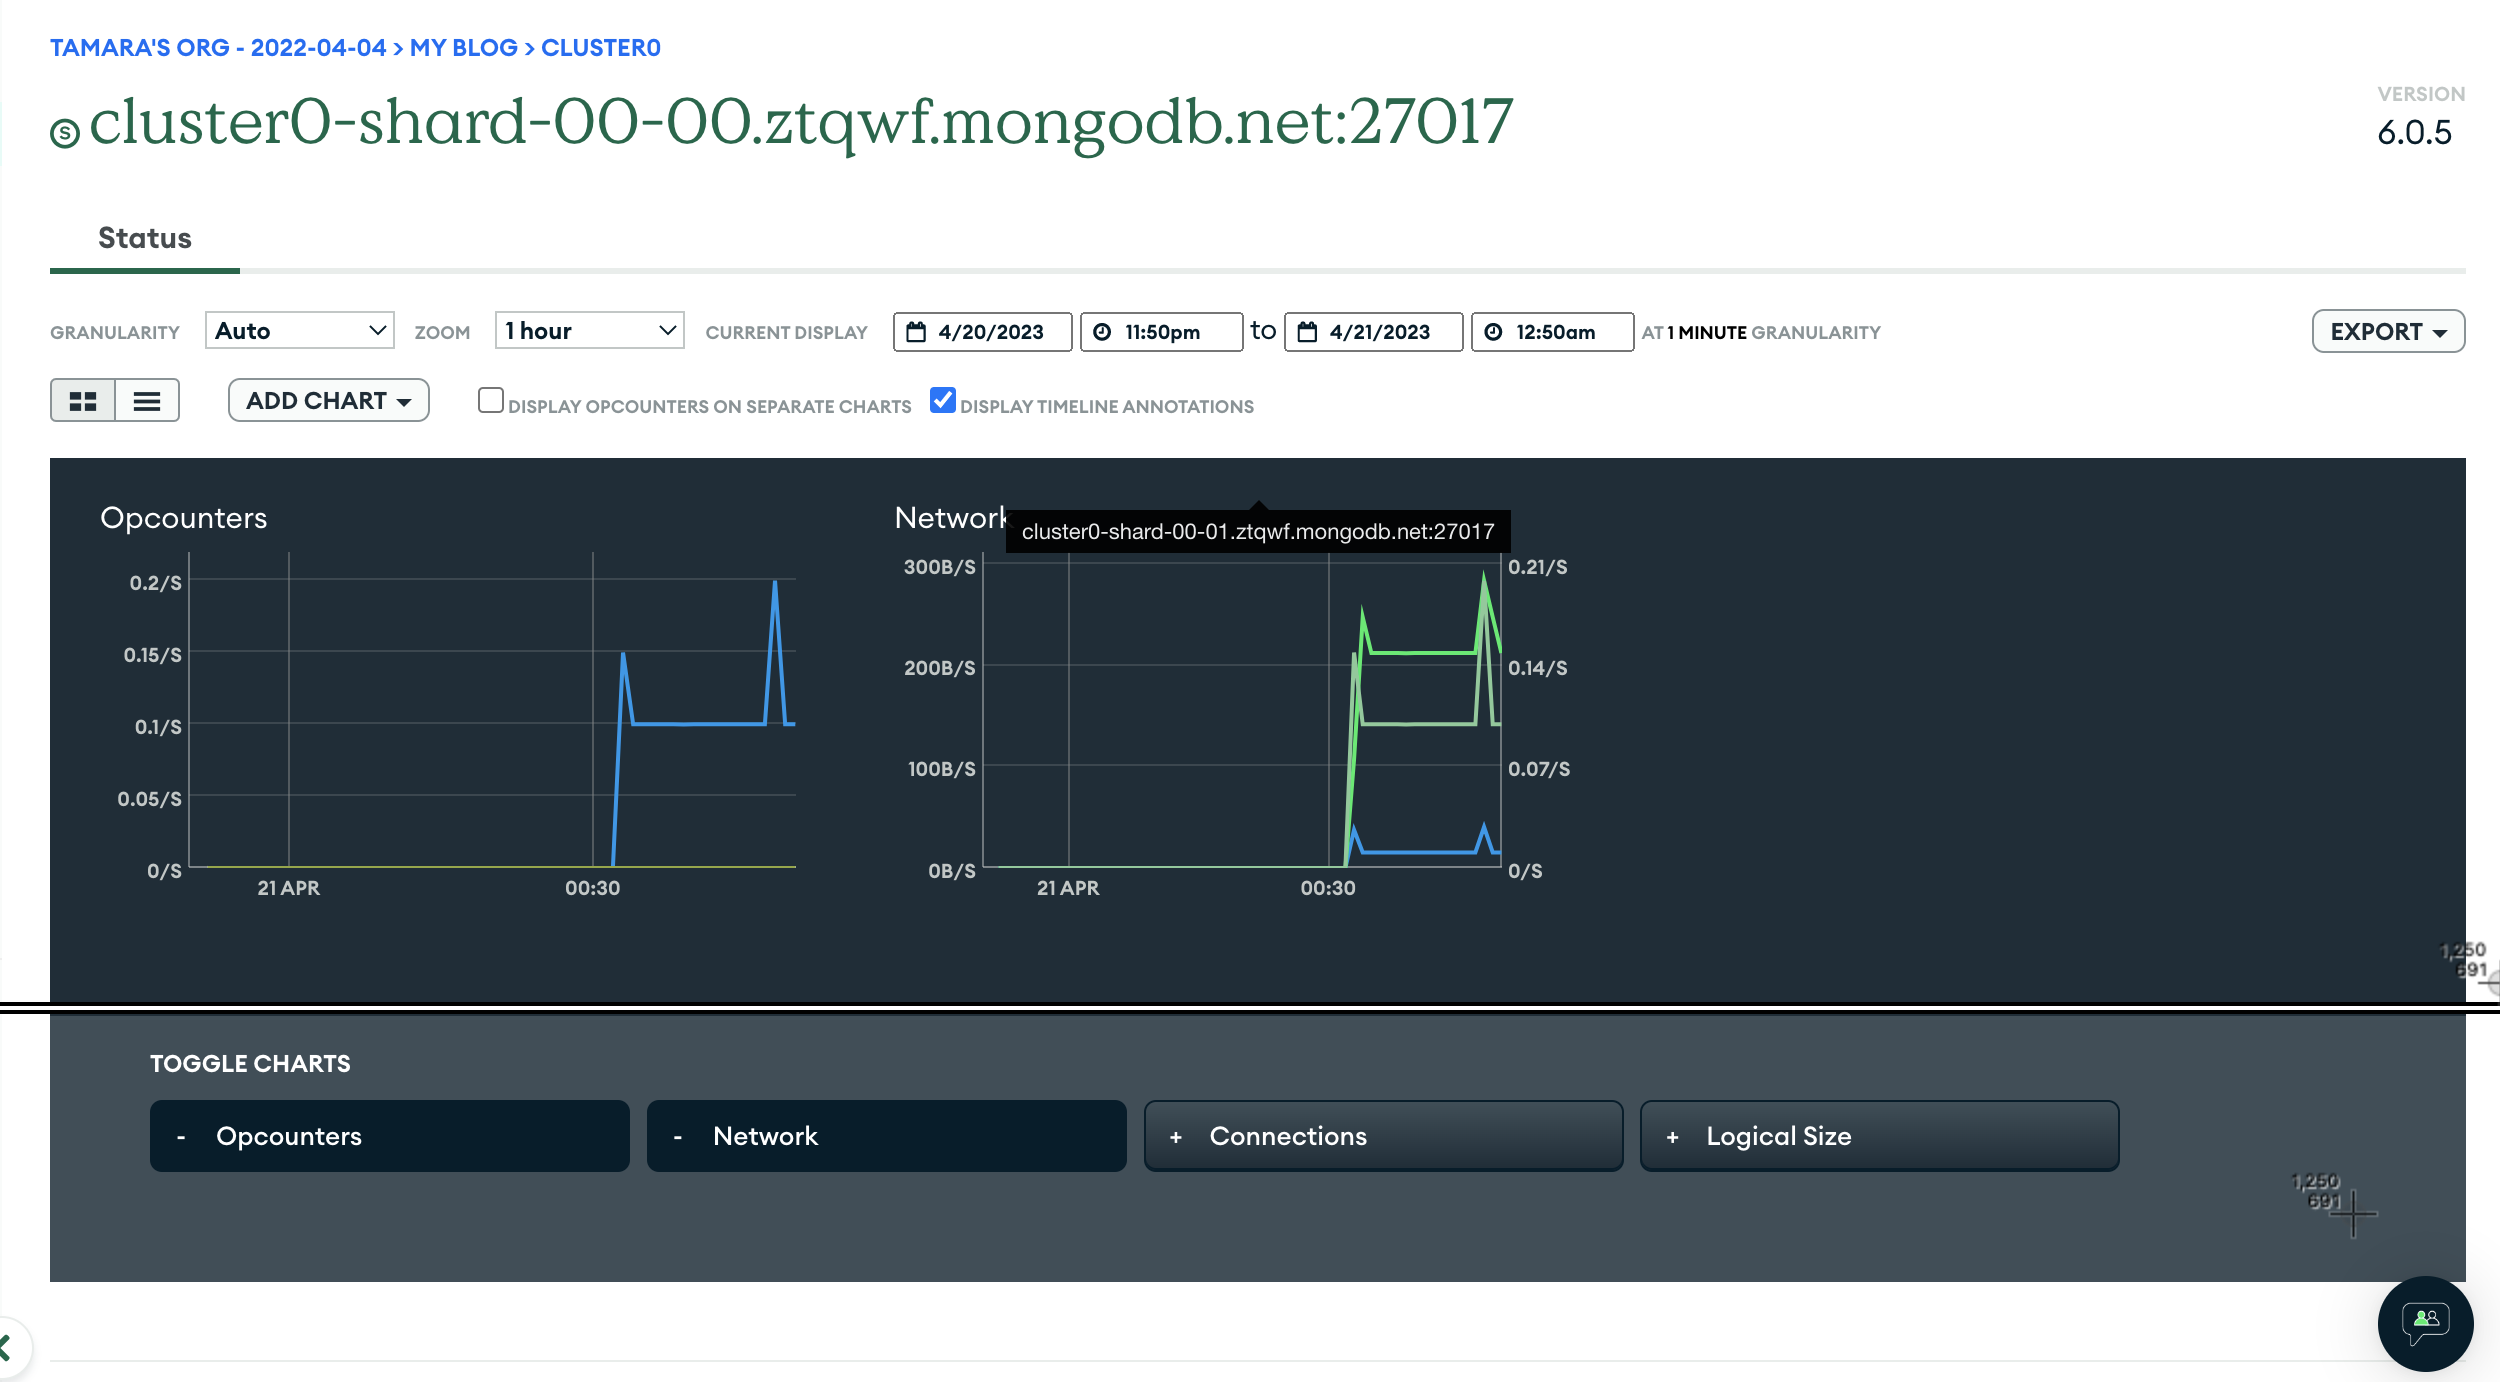Click the secondary node status icon
Screen dimensions: 2500x1382
pyautogui.click(x=65, y=132)
